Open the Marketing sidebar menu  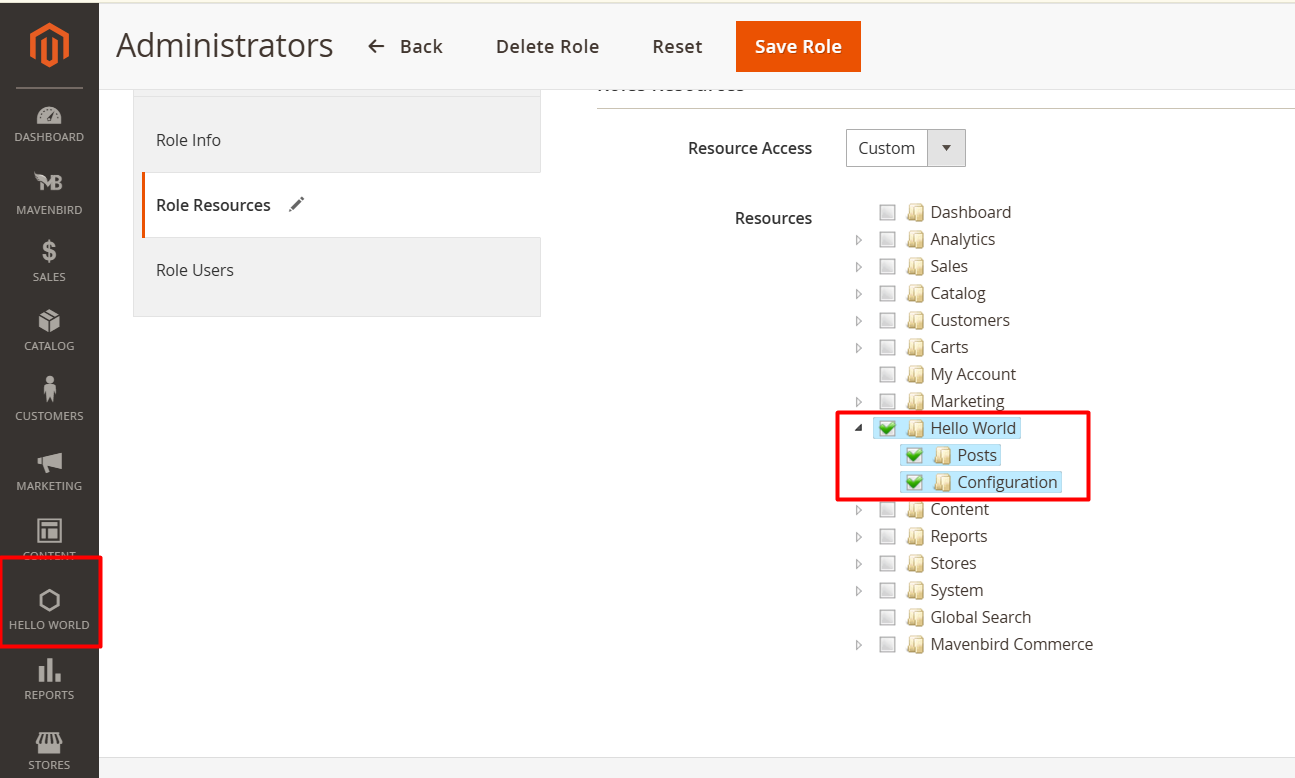pyautogui.click(x=49, y=471)
